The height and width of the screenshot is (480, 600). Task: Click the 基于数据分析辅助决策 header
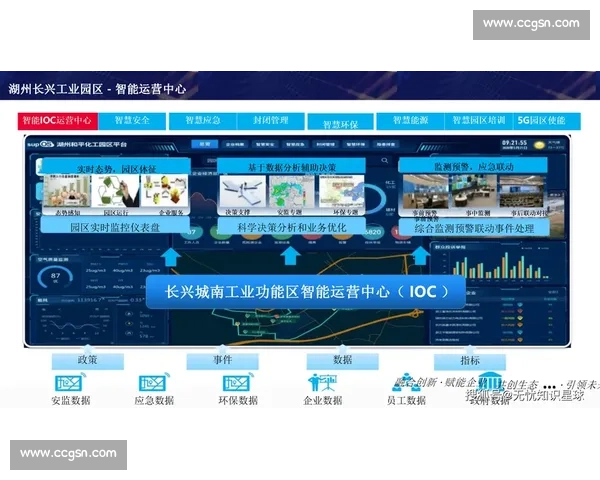[x=292, y=167]
